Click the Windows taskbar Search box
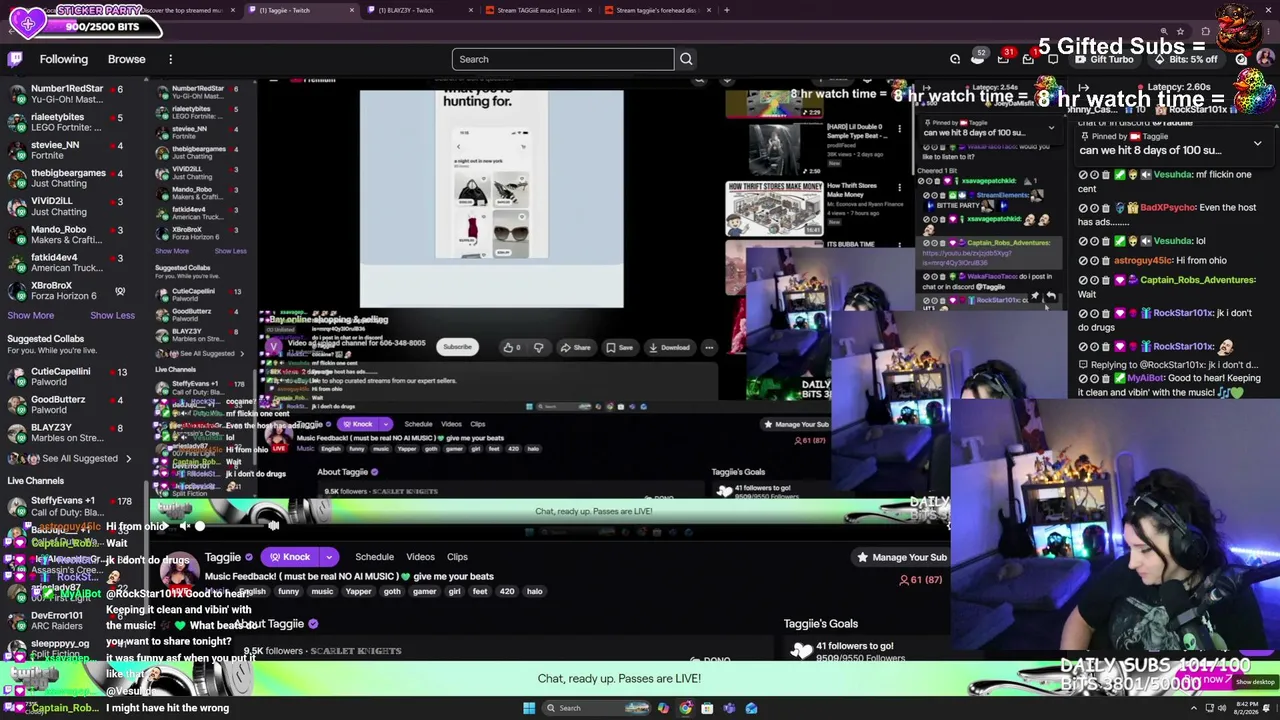Viewport: 1280px width, 720px height. tap(596, 708)
